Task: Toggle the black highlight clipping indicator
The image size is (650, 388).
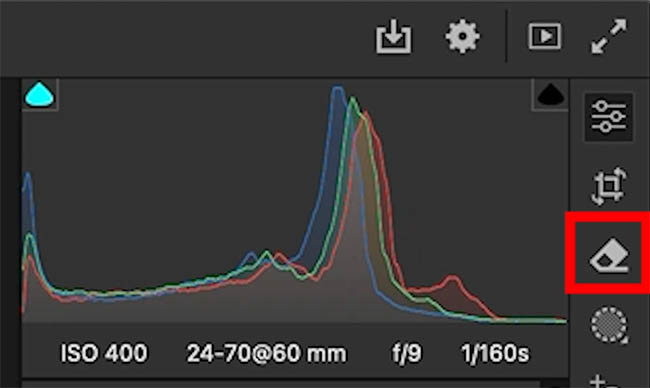Action: click(550, 95)
